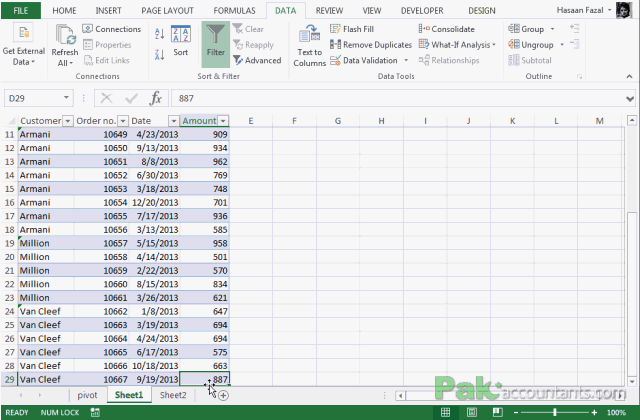Switch to FORMULAS tab
Screen dimensions: 640x420
(x=234, y=11)
